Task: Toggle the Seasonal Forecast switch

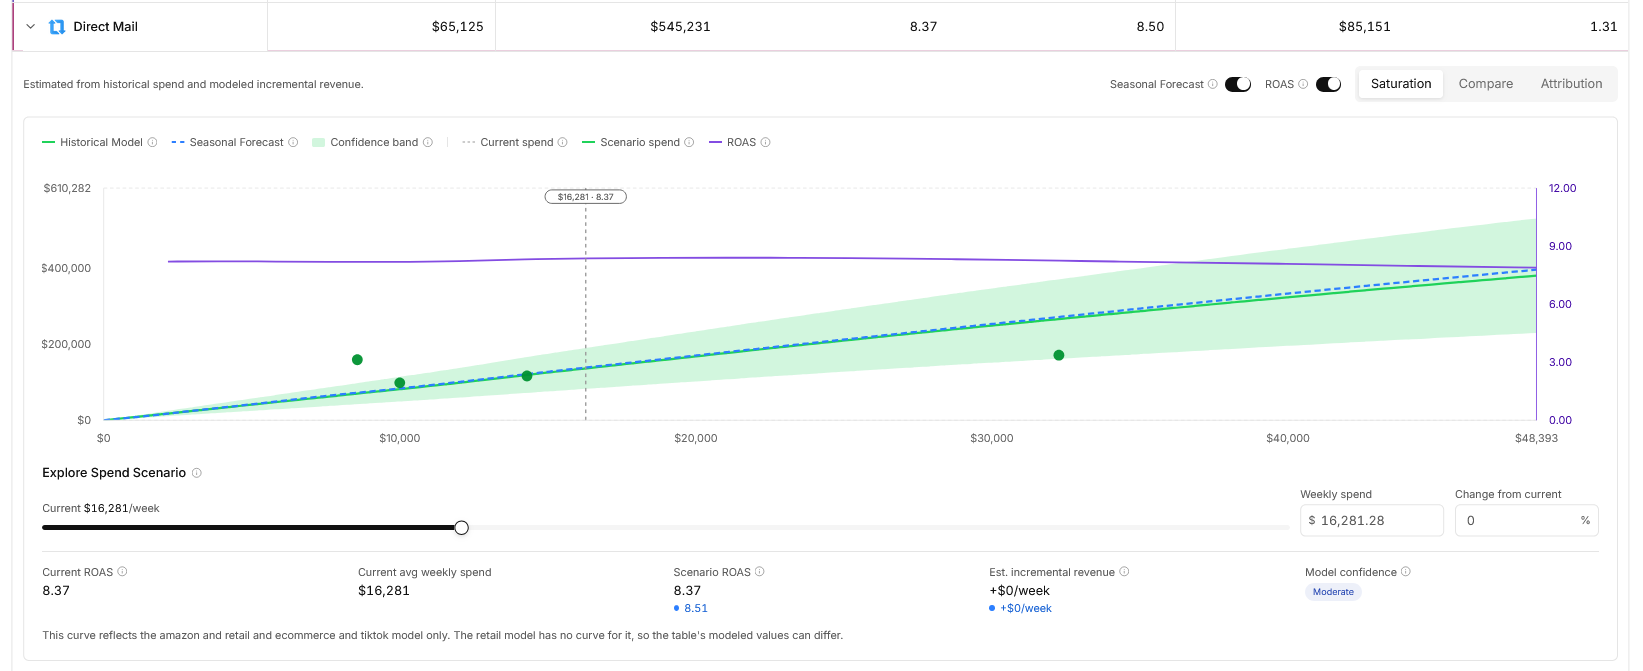Action: click(x=1238, y=84)
